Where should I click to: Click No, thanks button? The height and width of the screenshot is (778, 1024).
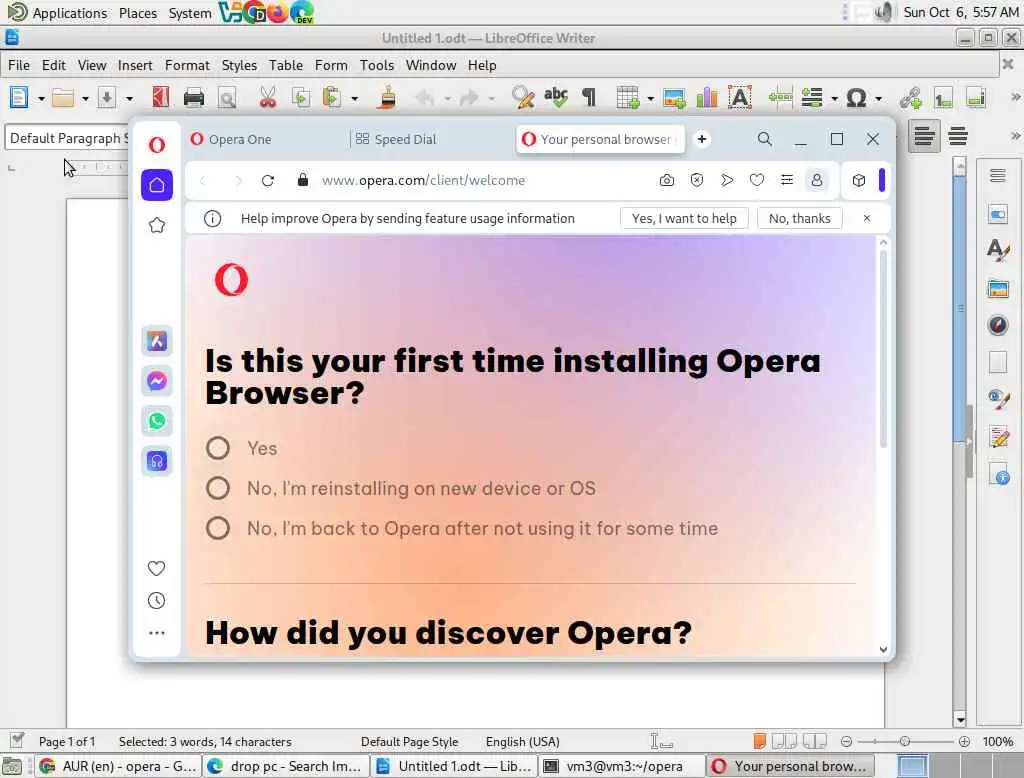click(x=799, y=218)
